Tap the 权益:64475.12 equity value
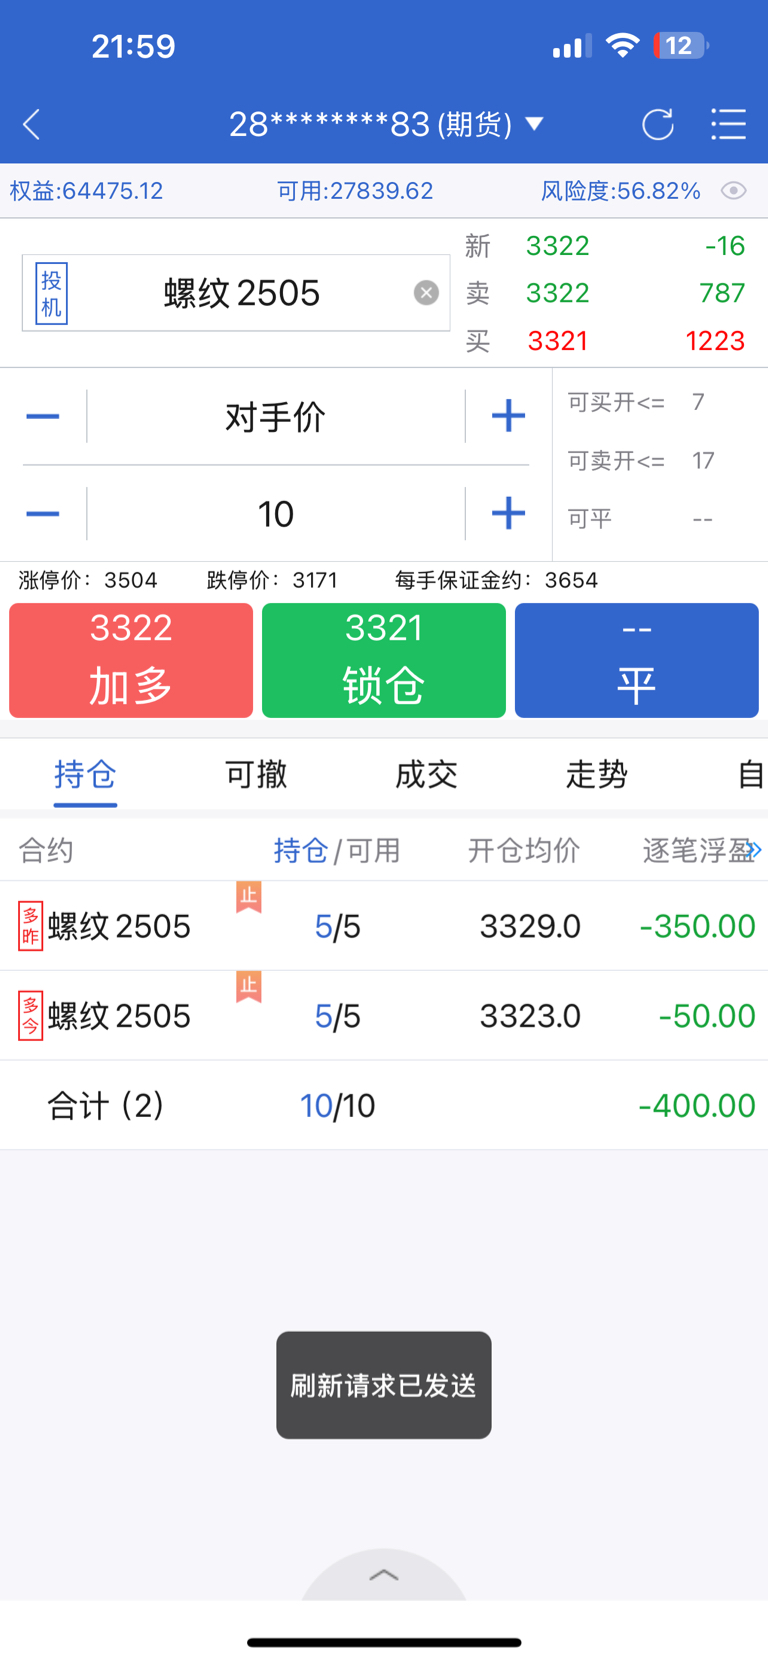768x1662 pixels. pyautogui.click(x=86, y=191)
